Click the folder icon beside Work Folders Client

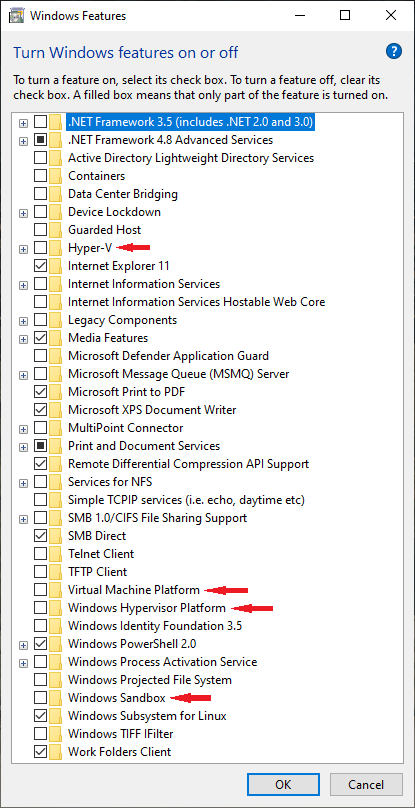point(56,752)
